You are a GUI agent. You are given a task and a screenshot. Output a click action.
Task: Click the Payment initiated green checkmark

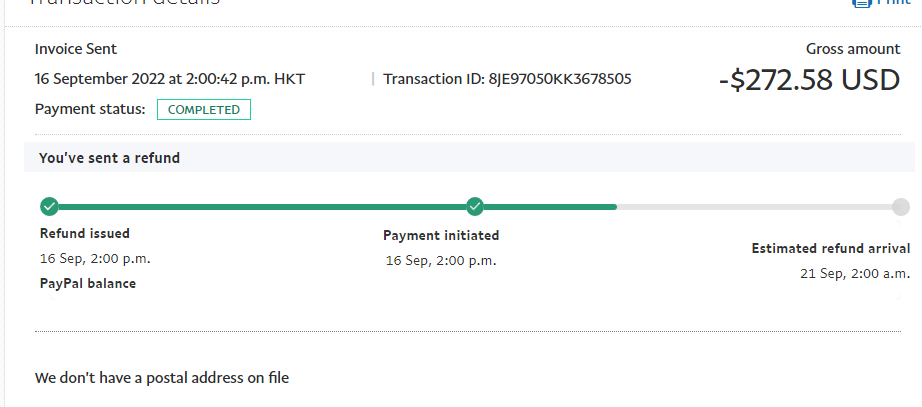(x=475, y=207)
